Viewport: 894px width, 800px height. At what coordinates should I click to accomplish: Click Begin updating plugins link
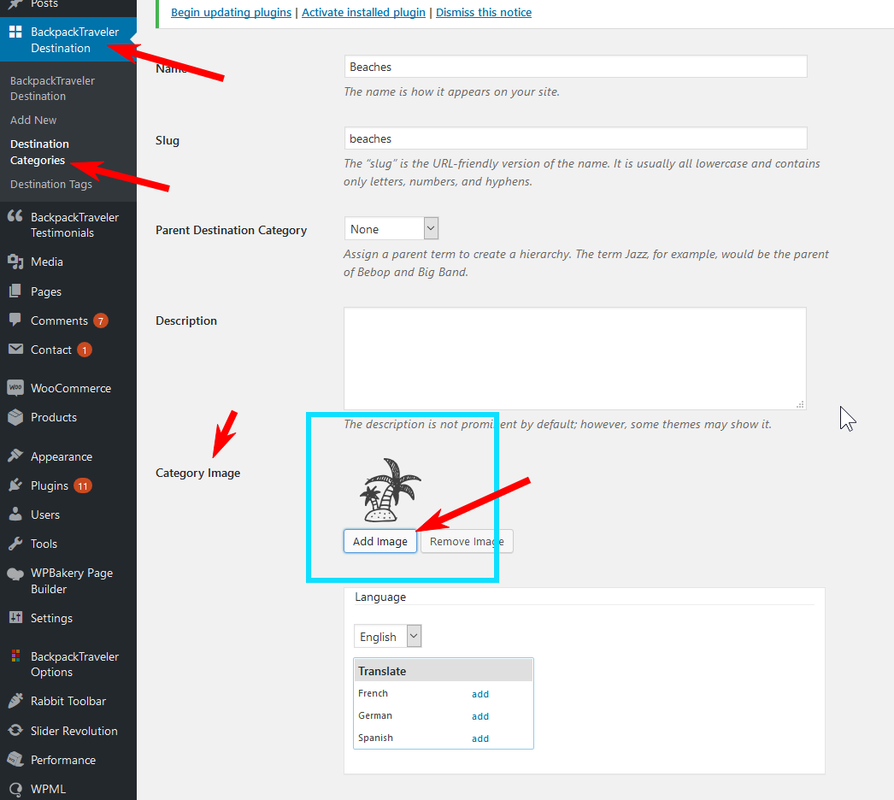point(231,12)
